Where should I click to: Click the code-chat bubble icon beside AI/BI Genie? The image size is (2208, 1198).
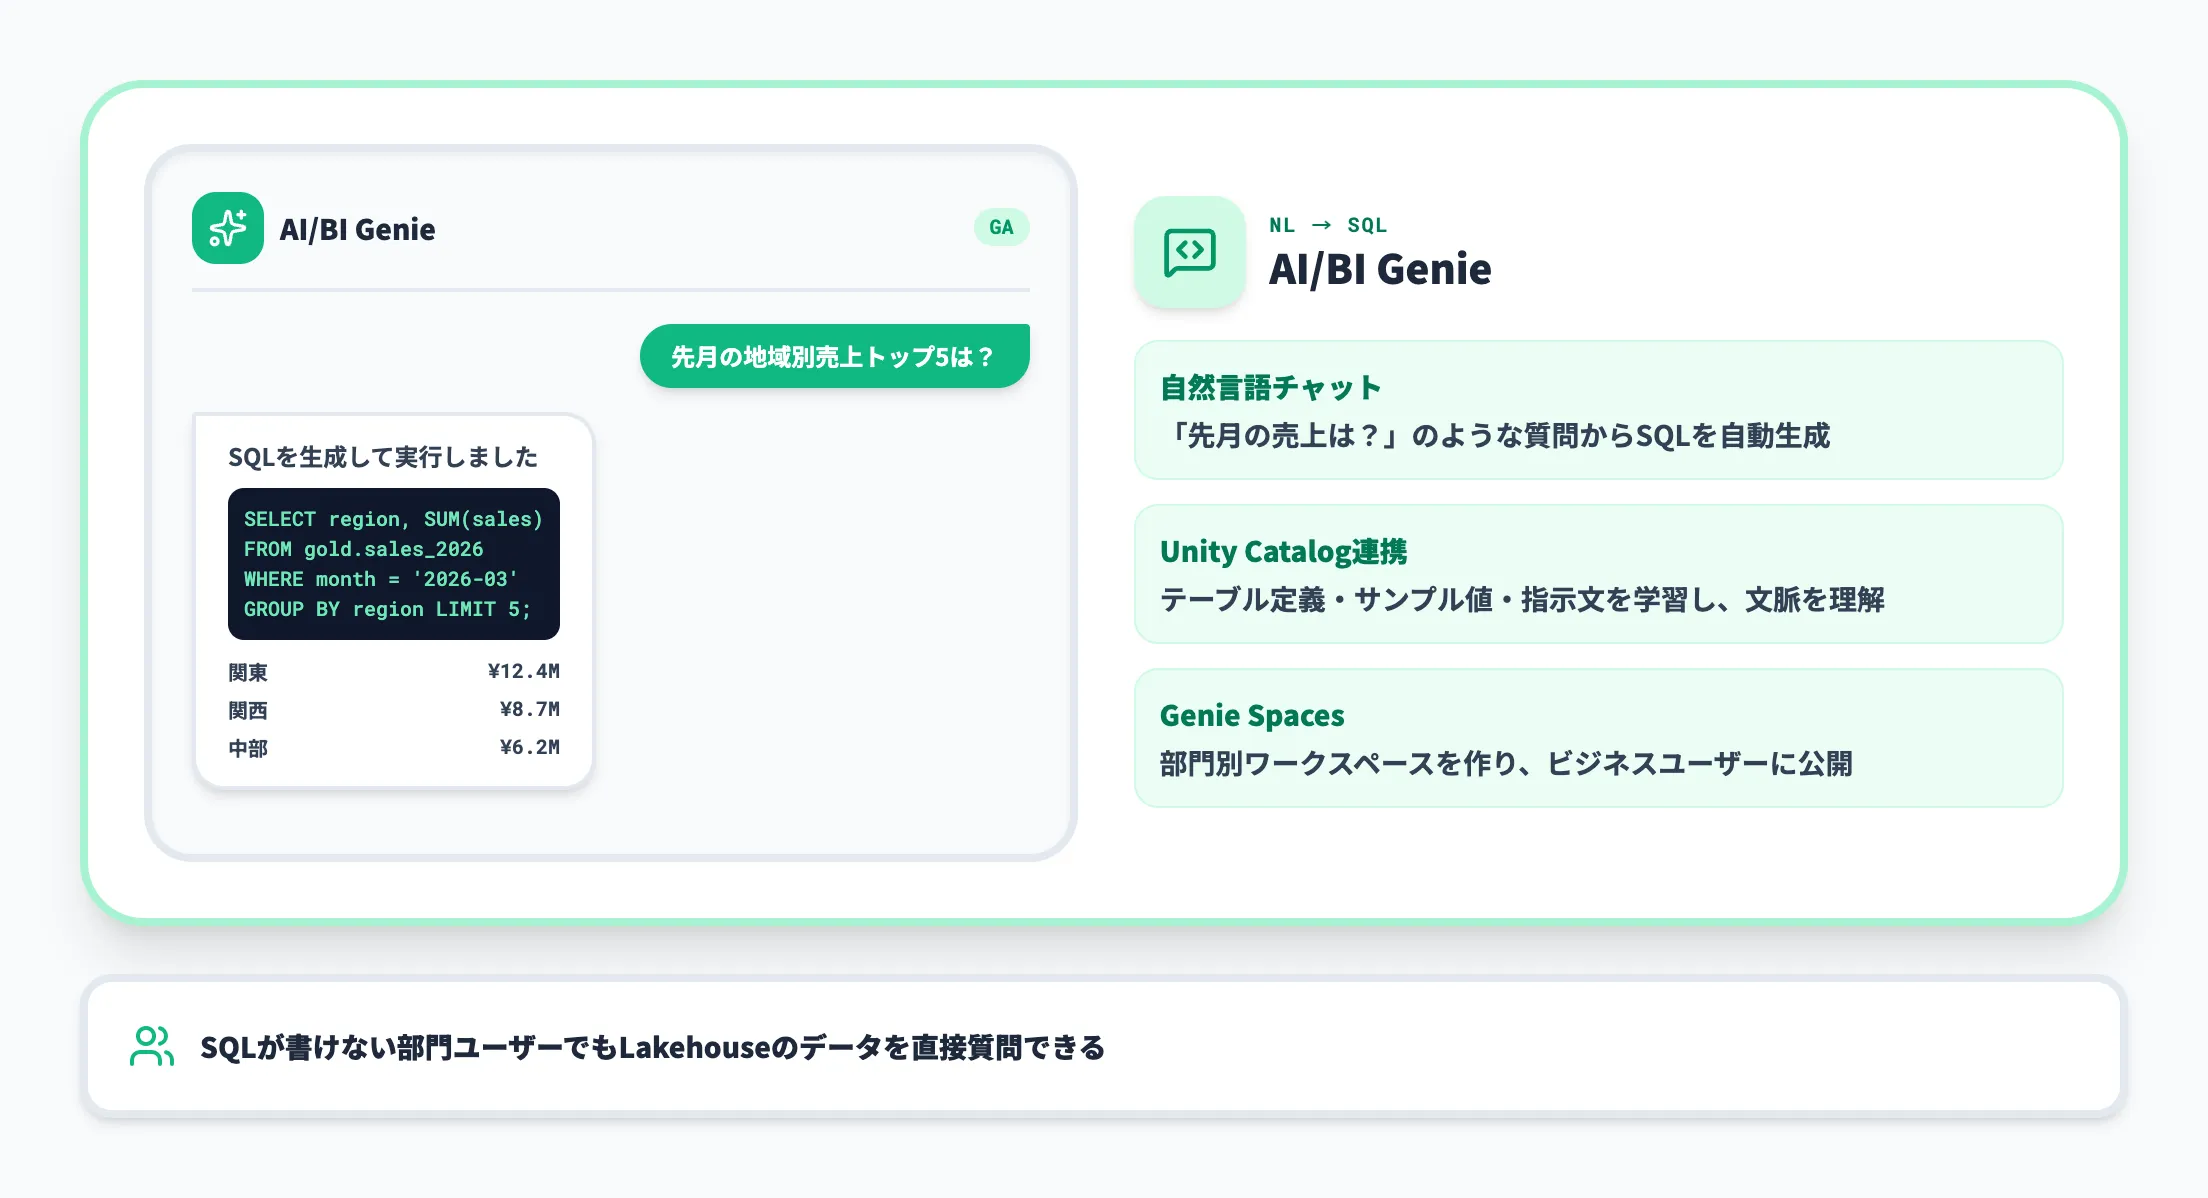pos(1190,253)
